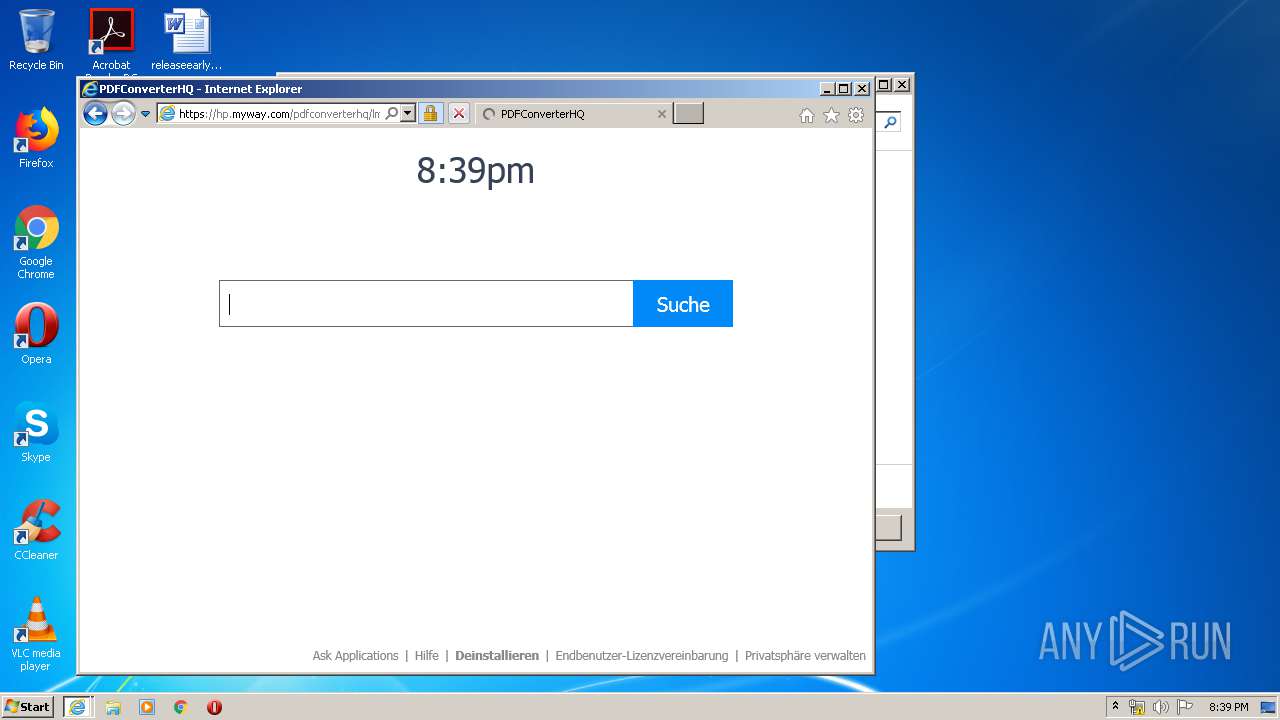Click the blue Suche button
Image resolution: width=1280 pixels, height=720 pixels.
tap(683, 304)
